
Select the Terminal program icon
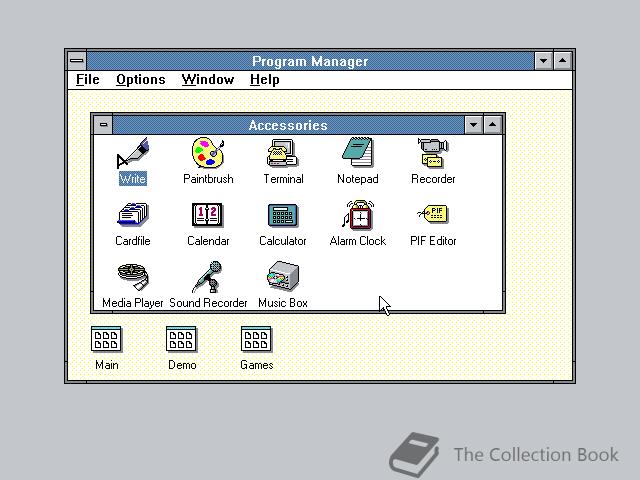[x=283, y=153]
